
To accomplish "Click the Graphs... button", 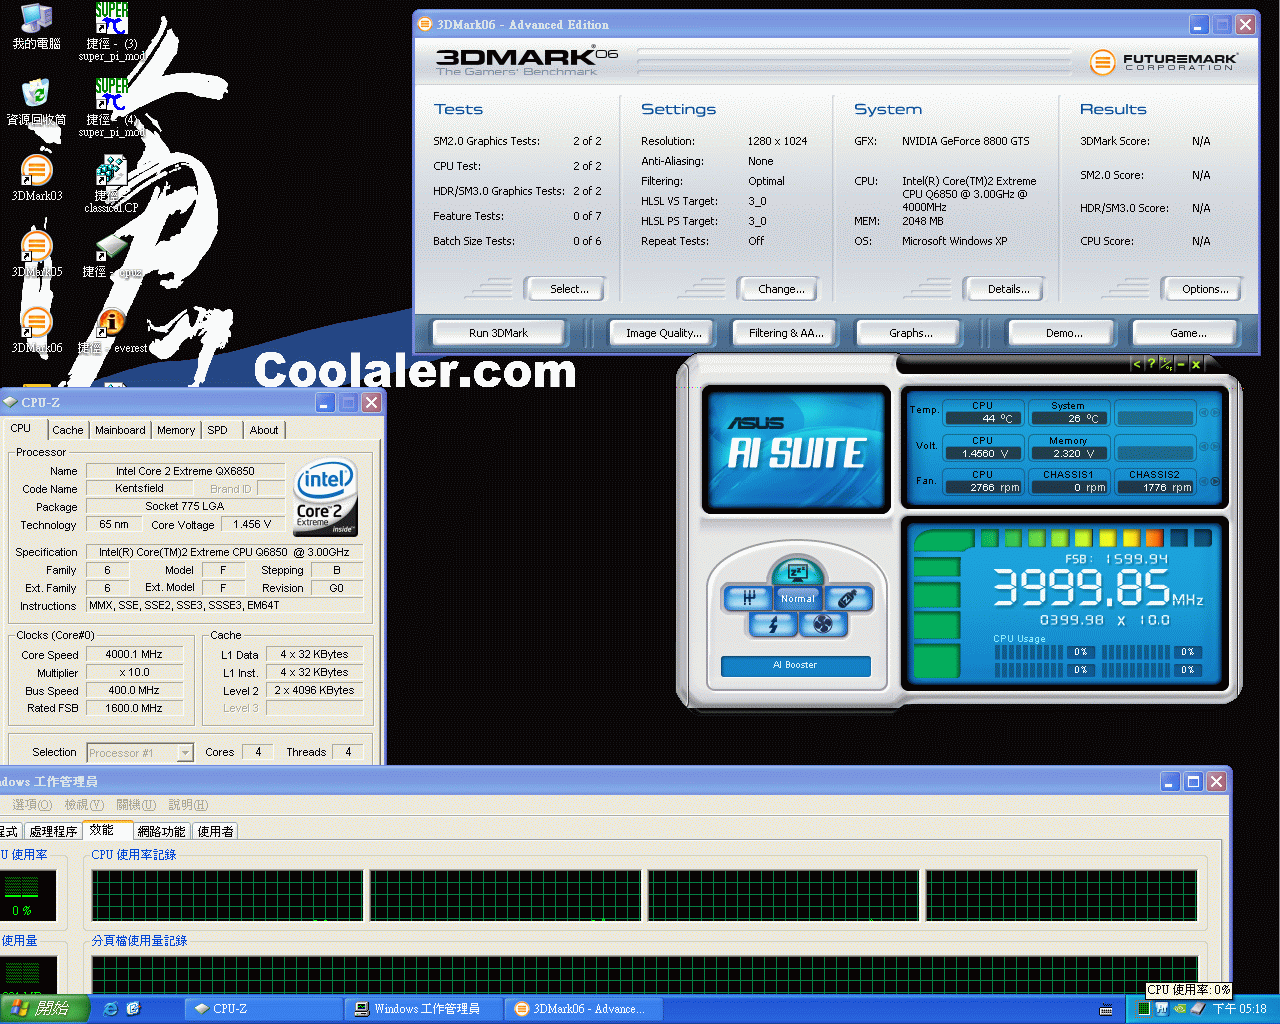I will (911, 333).
